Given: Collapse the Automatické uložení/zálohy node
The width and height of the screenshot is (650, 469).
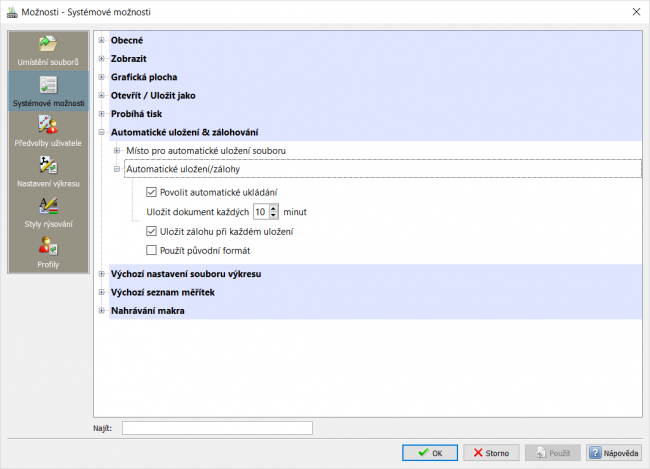Looking at the screenshot, I should [x=117, y=169].
